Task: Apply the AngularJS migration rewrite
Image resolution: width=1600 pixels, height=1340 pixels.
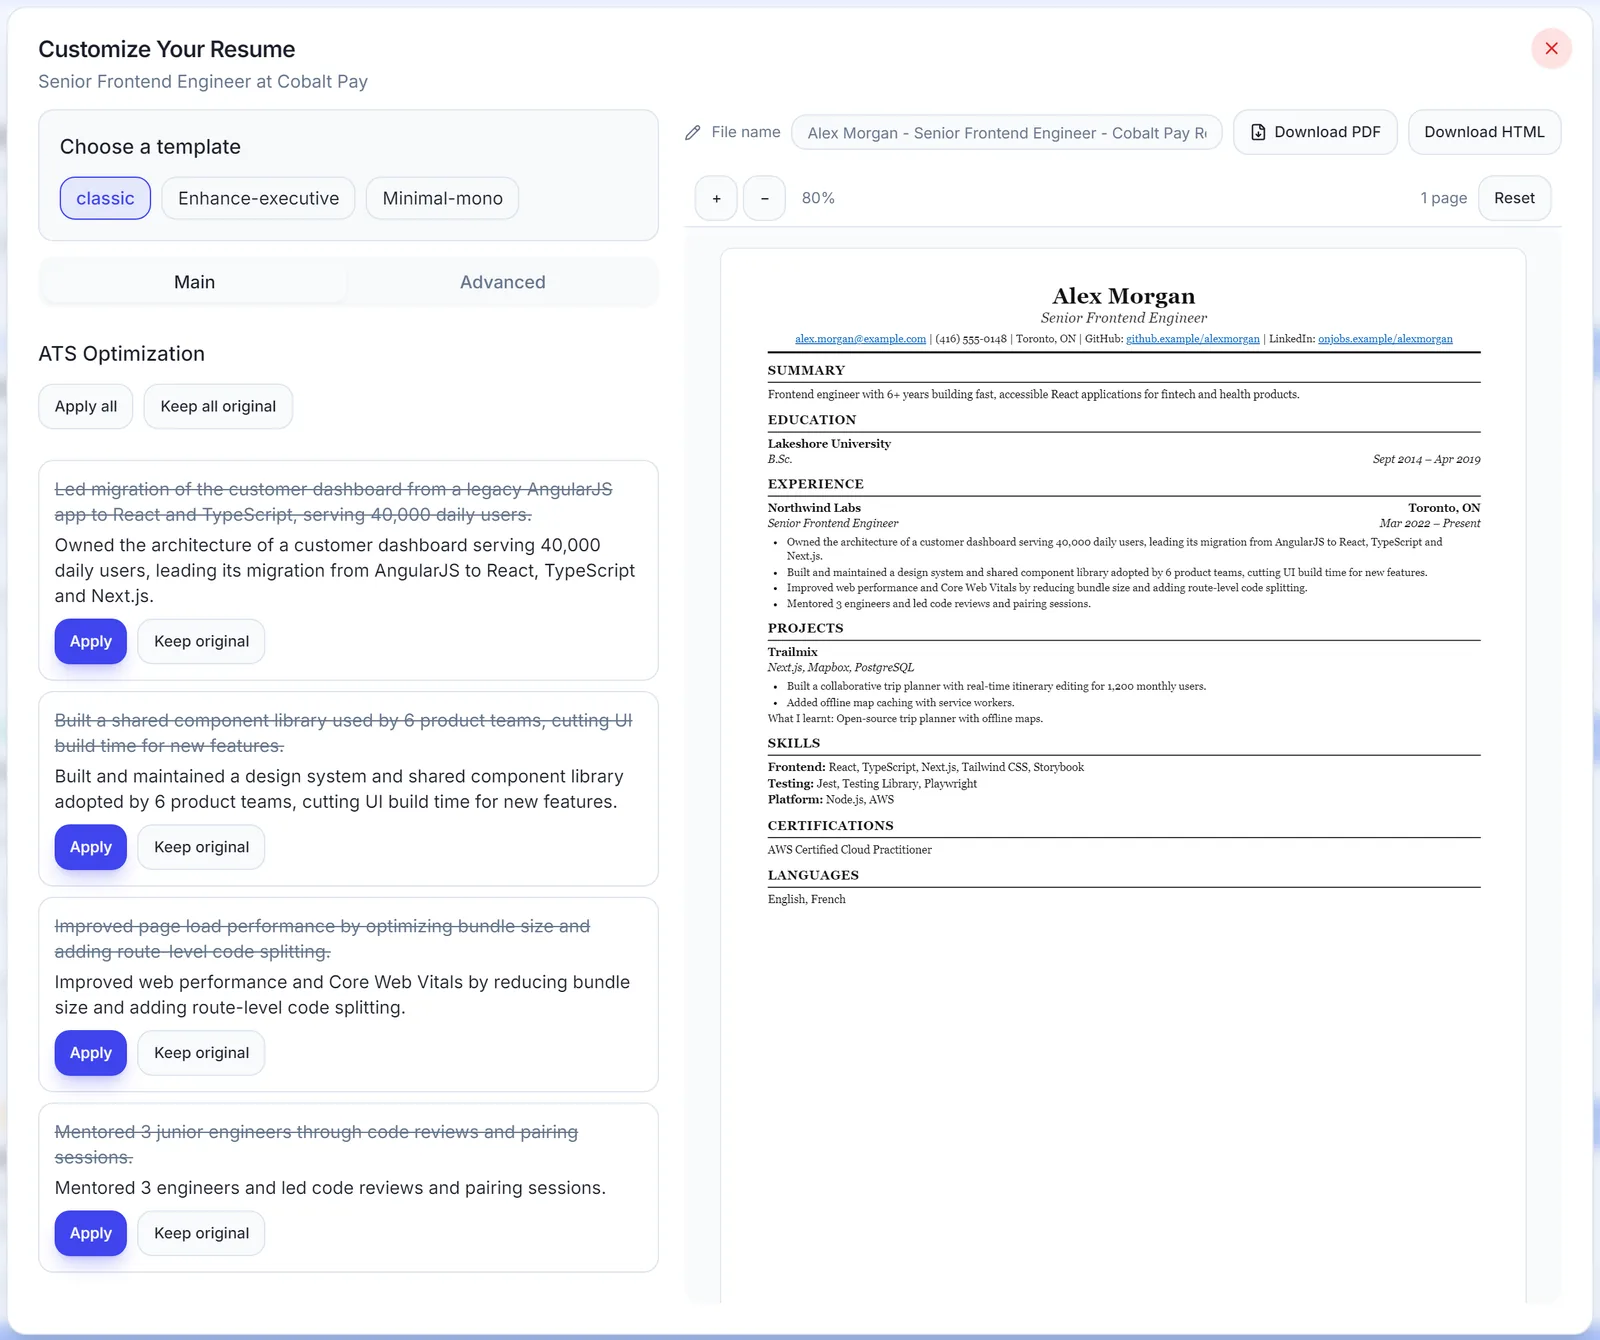Action: 91,641
